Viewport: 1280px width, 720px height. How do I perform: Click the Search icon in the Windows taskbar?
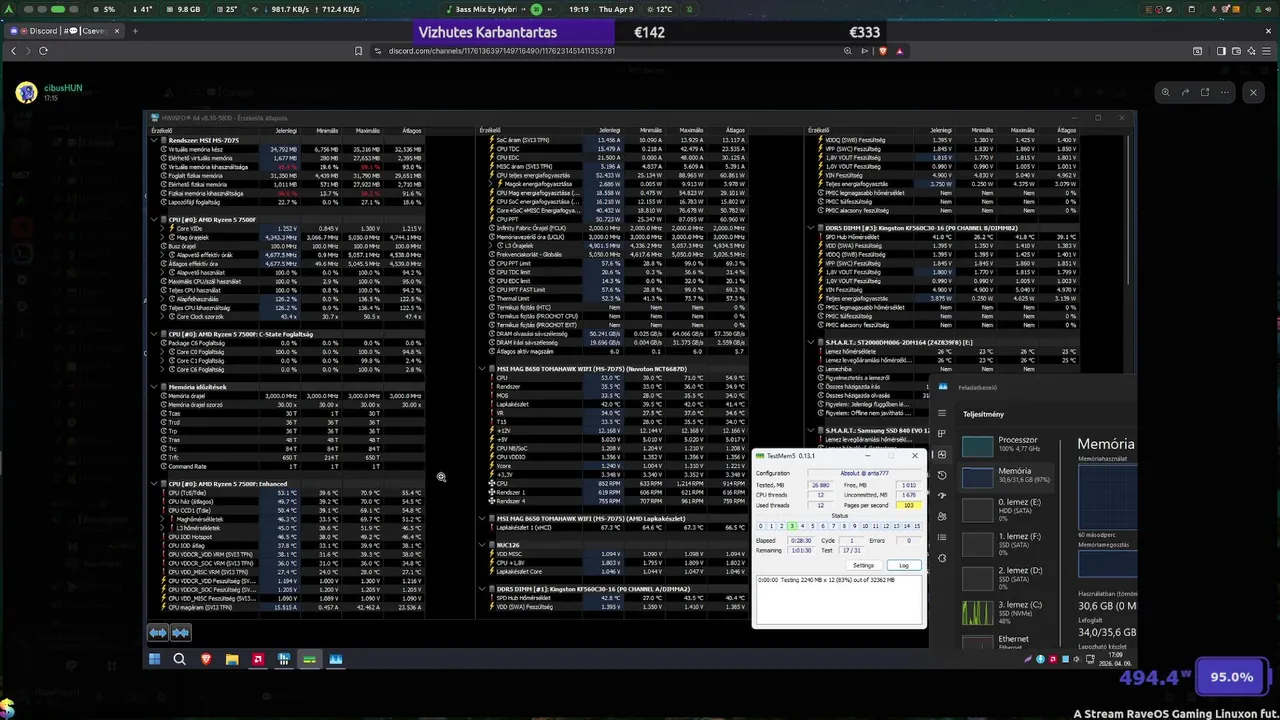coord(180,659)
